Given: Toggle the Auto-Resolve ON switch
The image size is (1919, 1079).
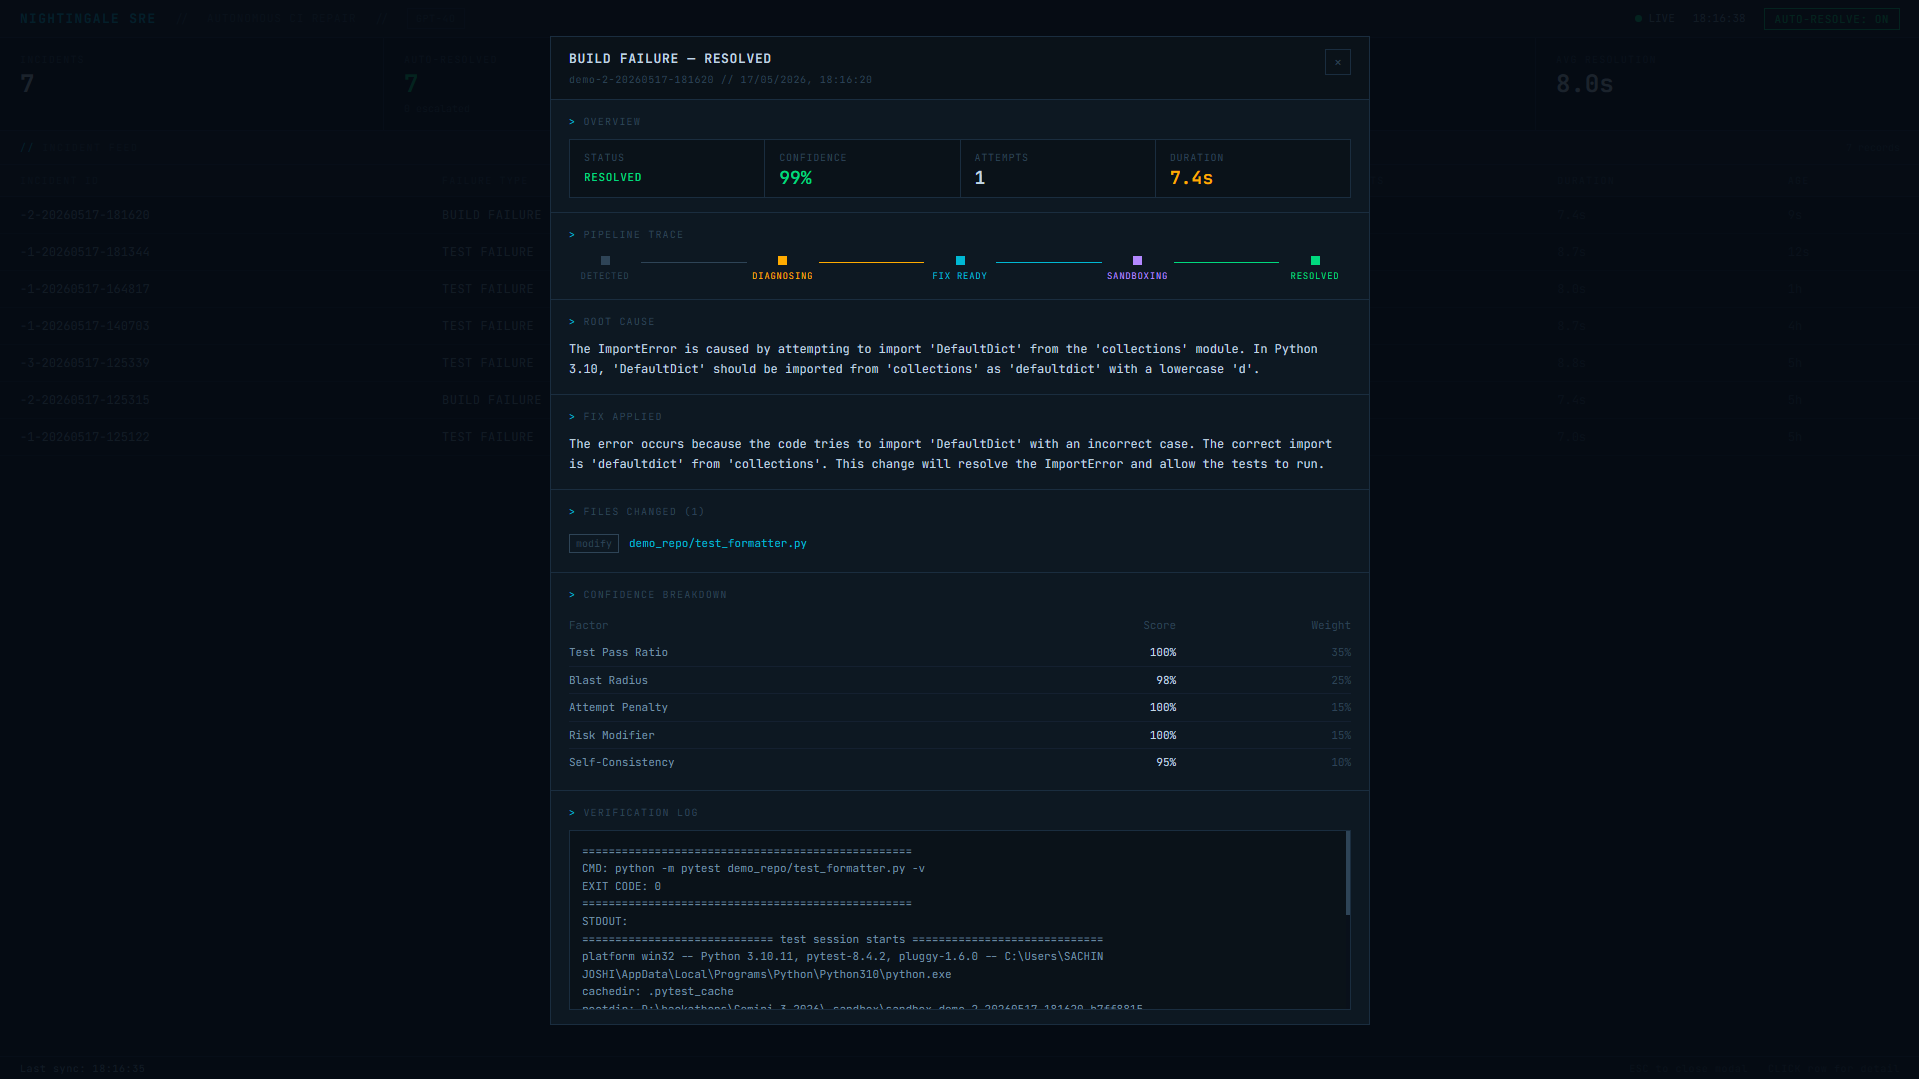Looking at the screenshot, I should point(1831,19).
